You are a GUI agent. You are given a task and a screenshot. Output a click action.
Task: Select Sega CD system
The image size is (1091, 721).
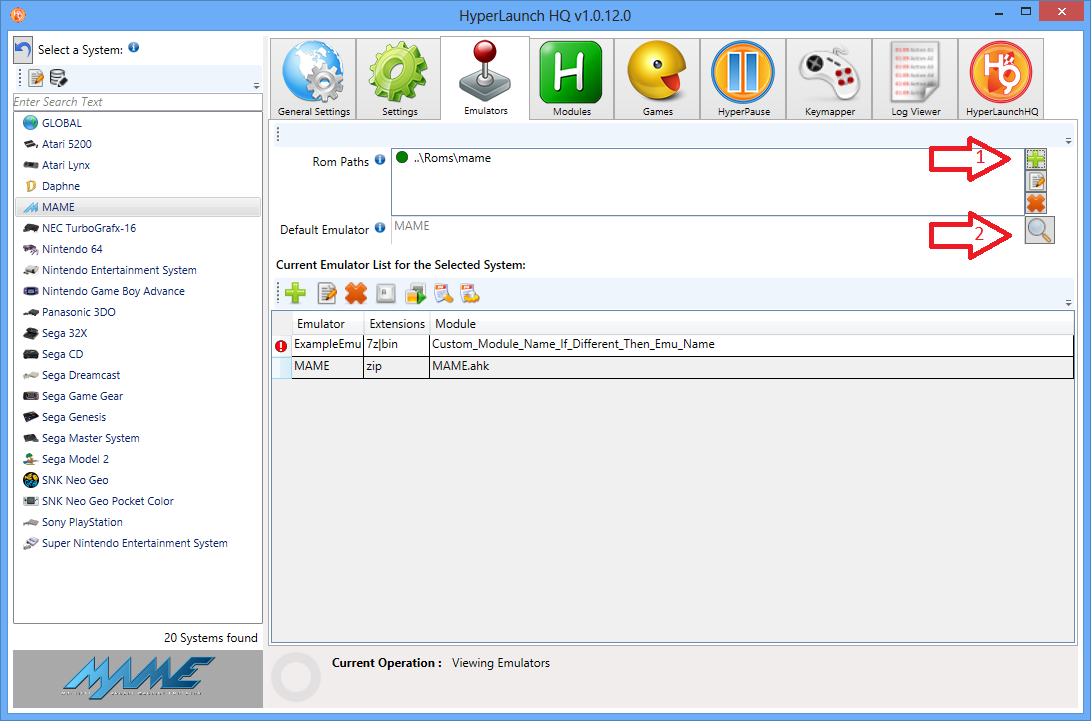click(x=138, y=354)
